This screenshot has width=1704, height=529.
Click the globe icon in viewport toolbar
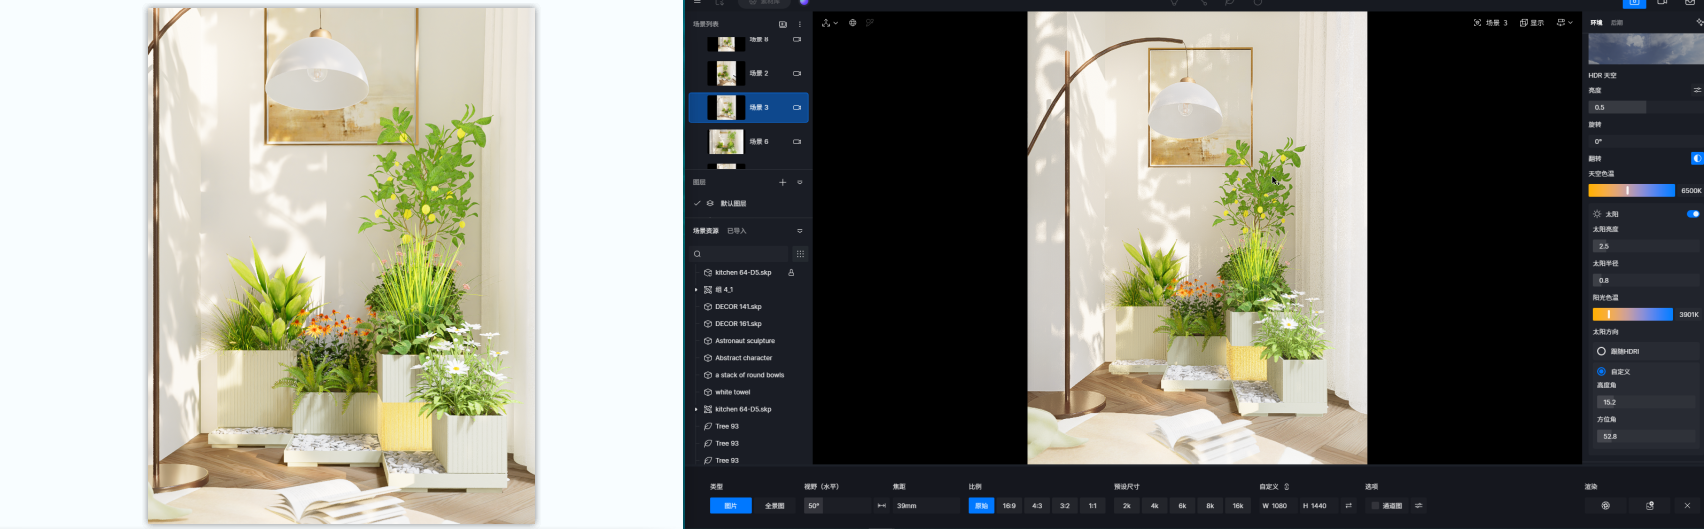click(853, 22)
